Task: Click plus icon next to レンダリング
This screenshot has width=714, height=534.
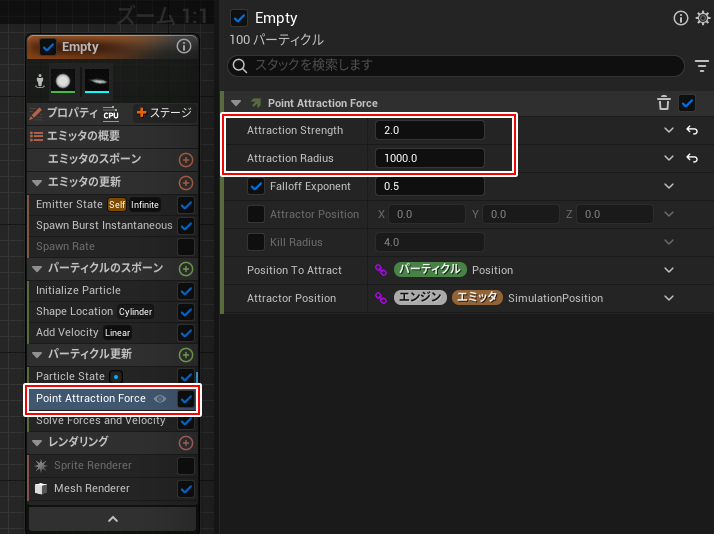Action: pos(185,442)
